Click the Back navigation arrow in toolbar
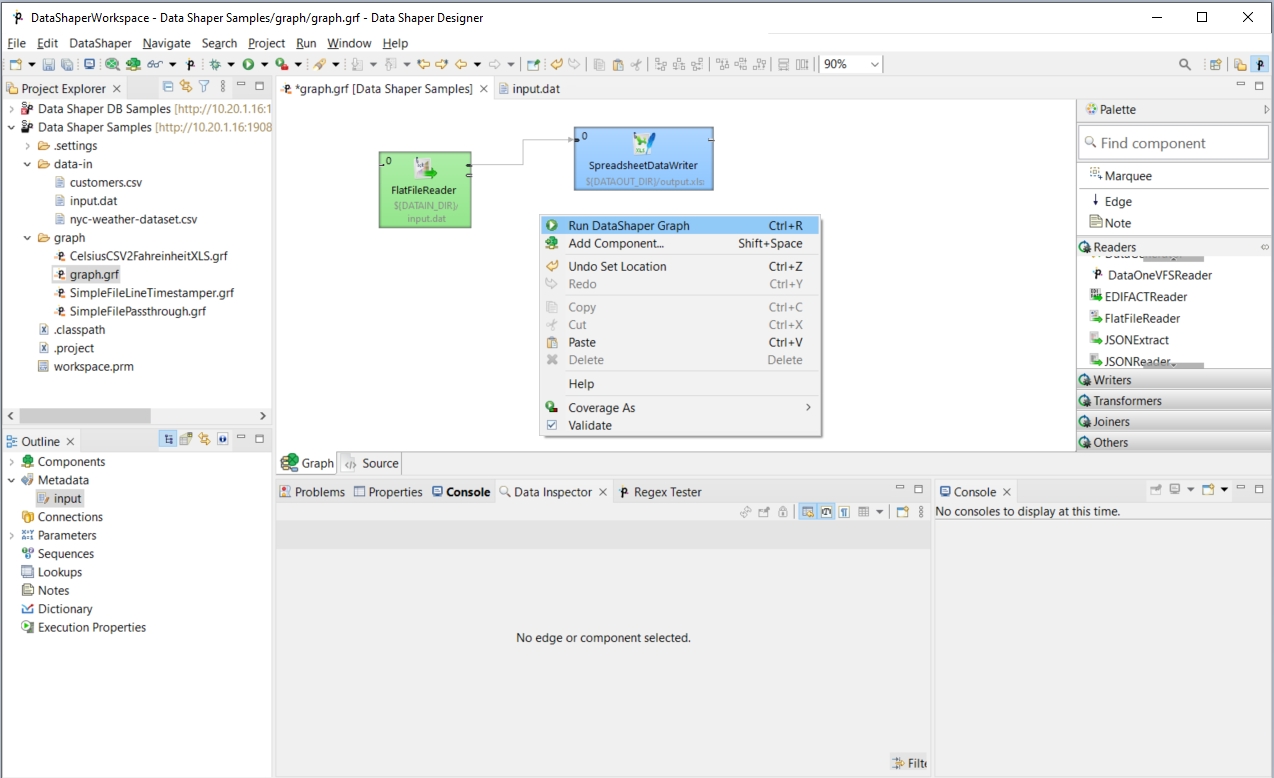Screen dimensions: 1274x778 [461, 64]
